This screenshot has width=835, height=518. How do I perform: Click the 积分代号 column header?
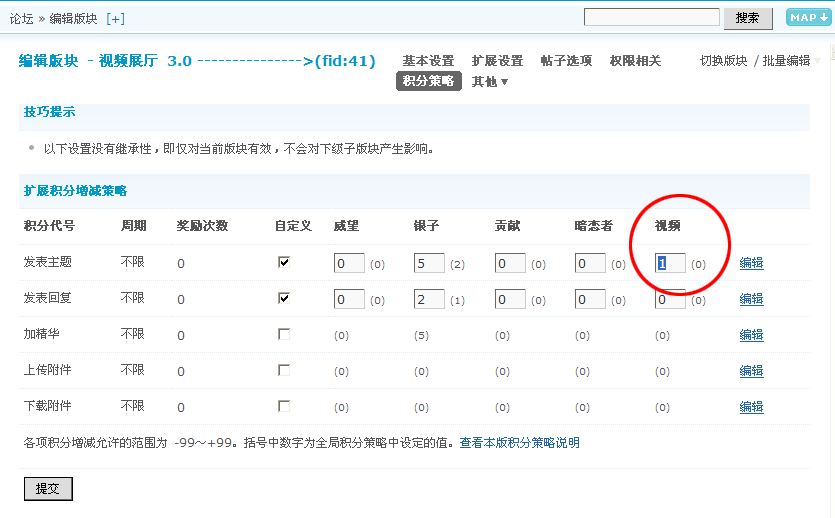point(50,226)
